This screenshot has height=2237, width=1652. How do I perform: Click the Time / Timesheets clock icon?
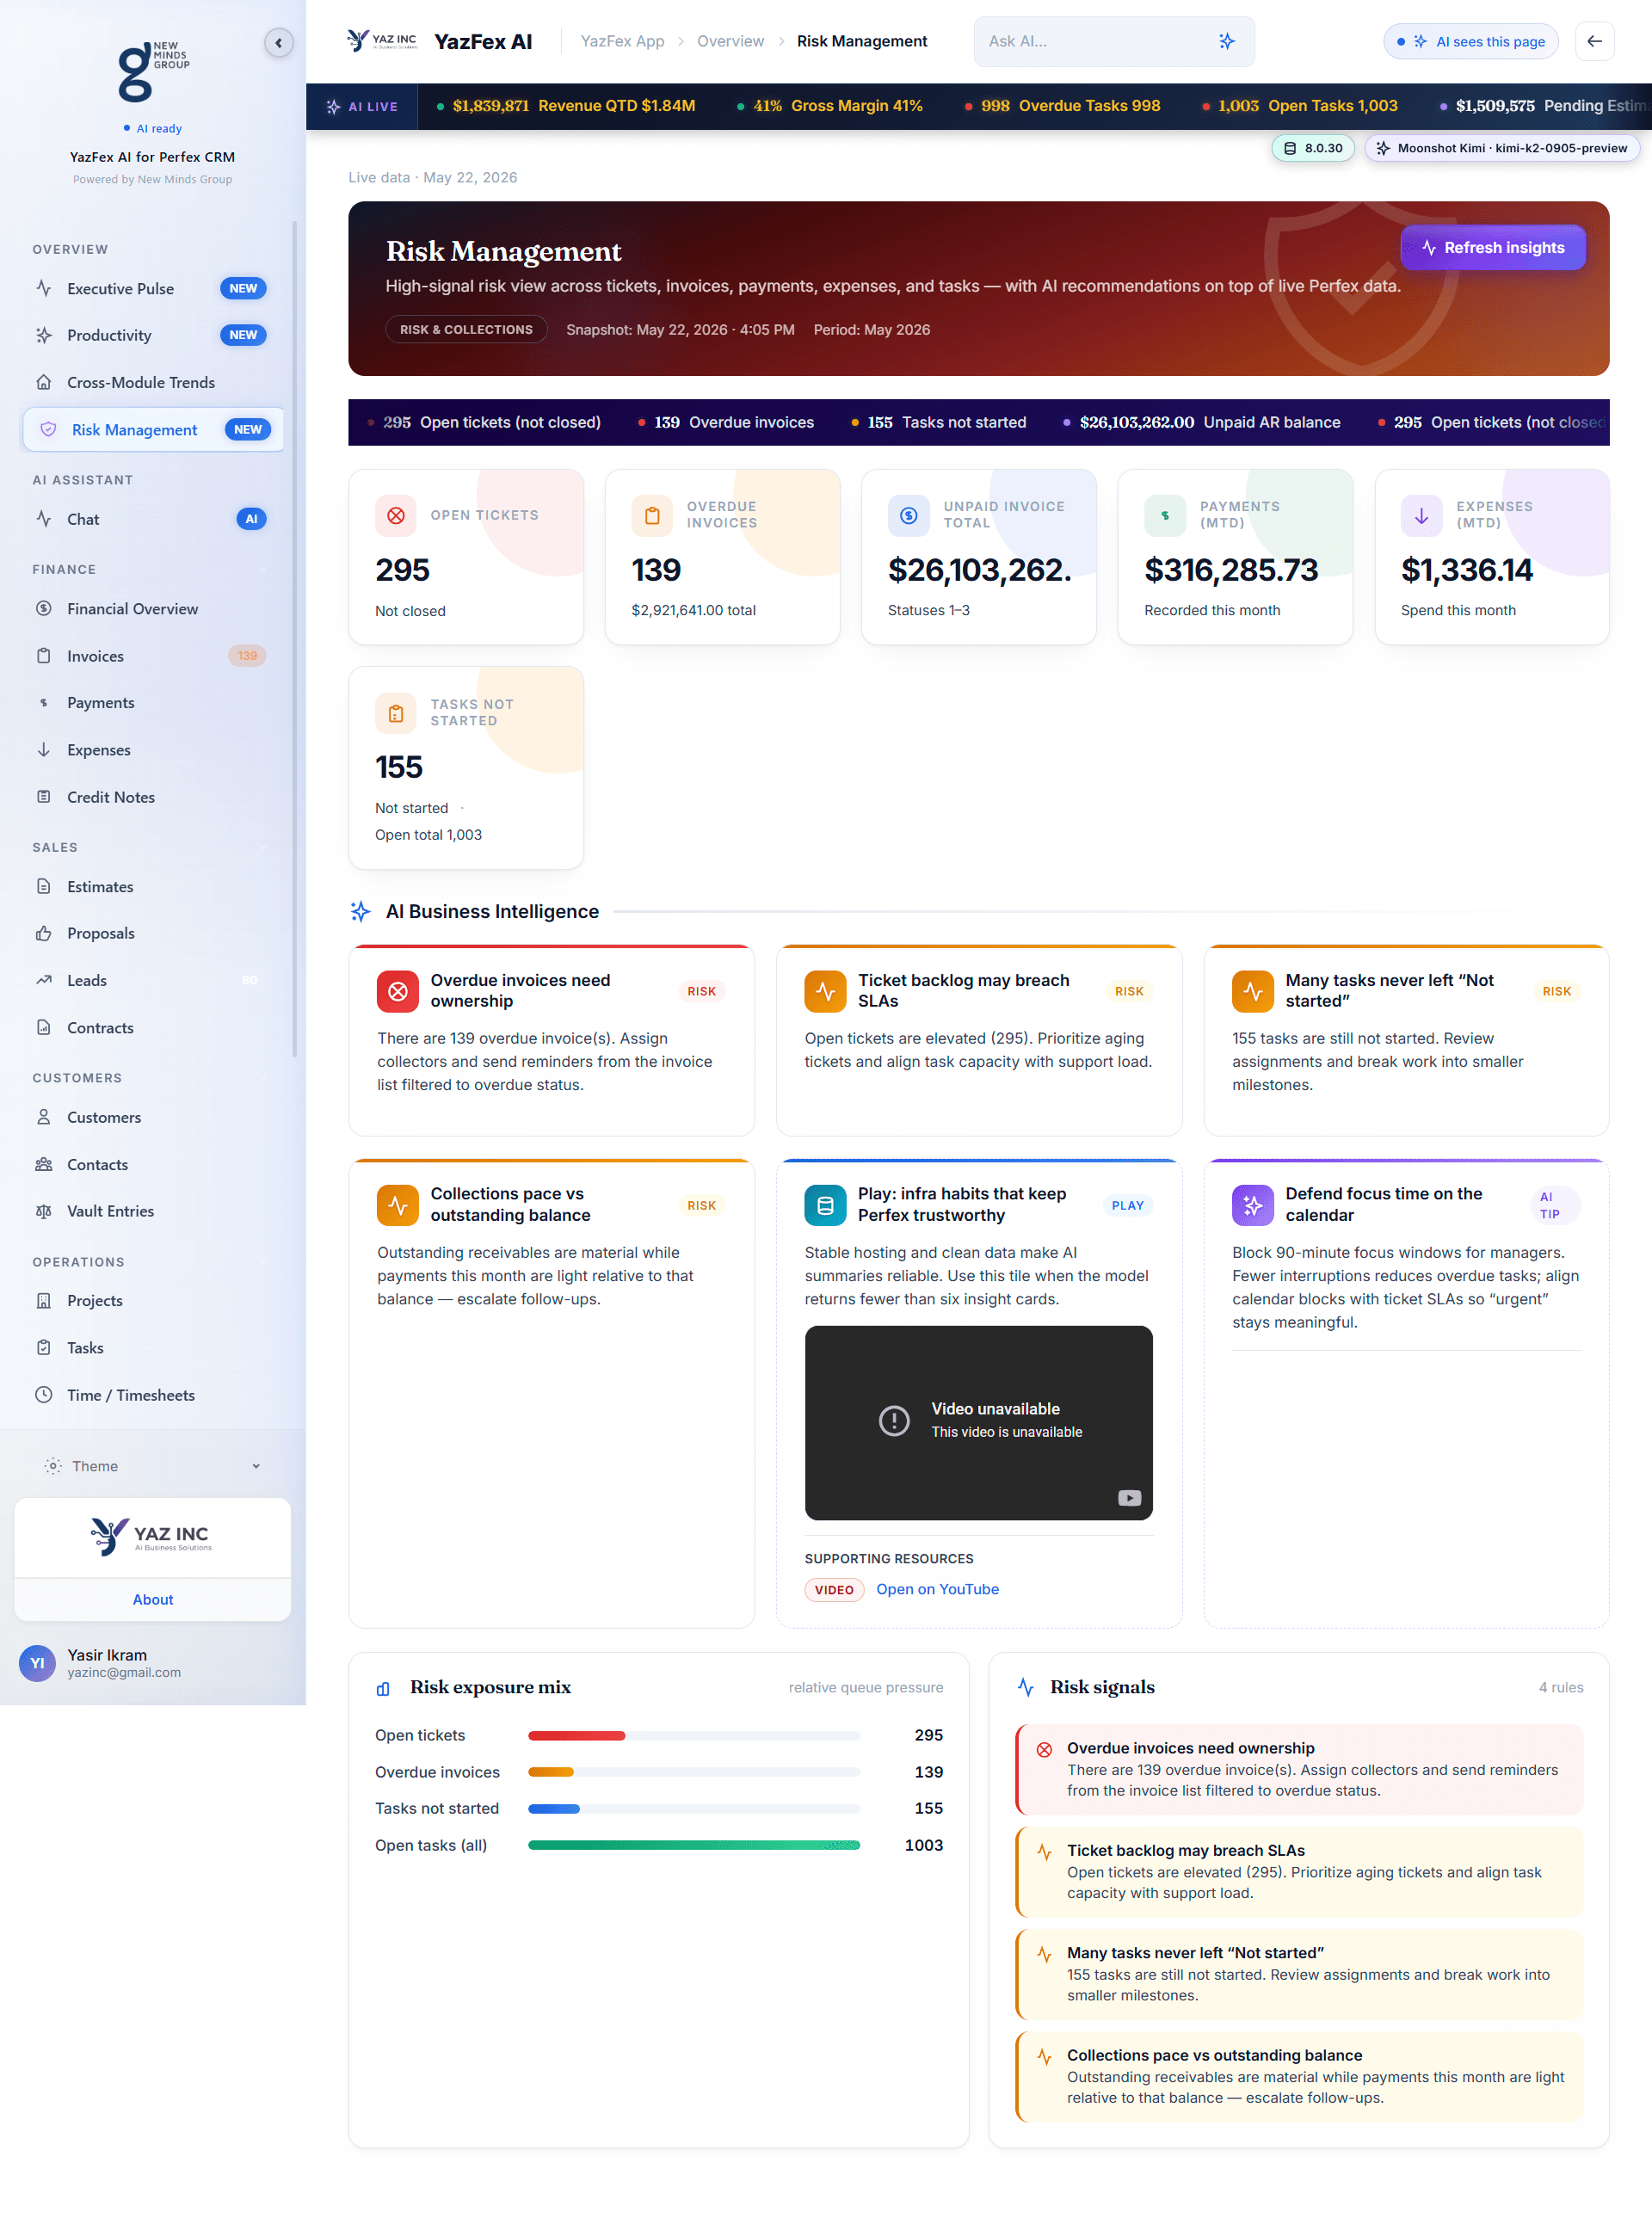coord(44,1395)
